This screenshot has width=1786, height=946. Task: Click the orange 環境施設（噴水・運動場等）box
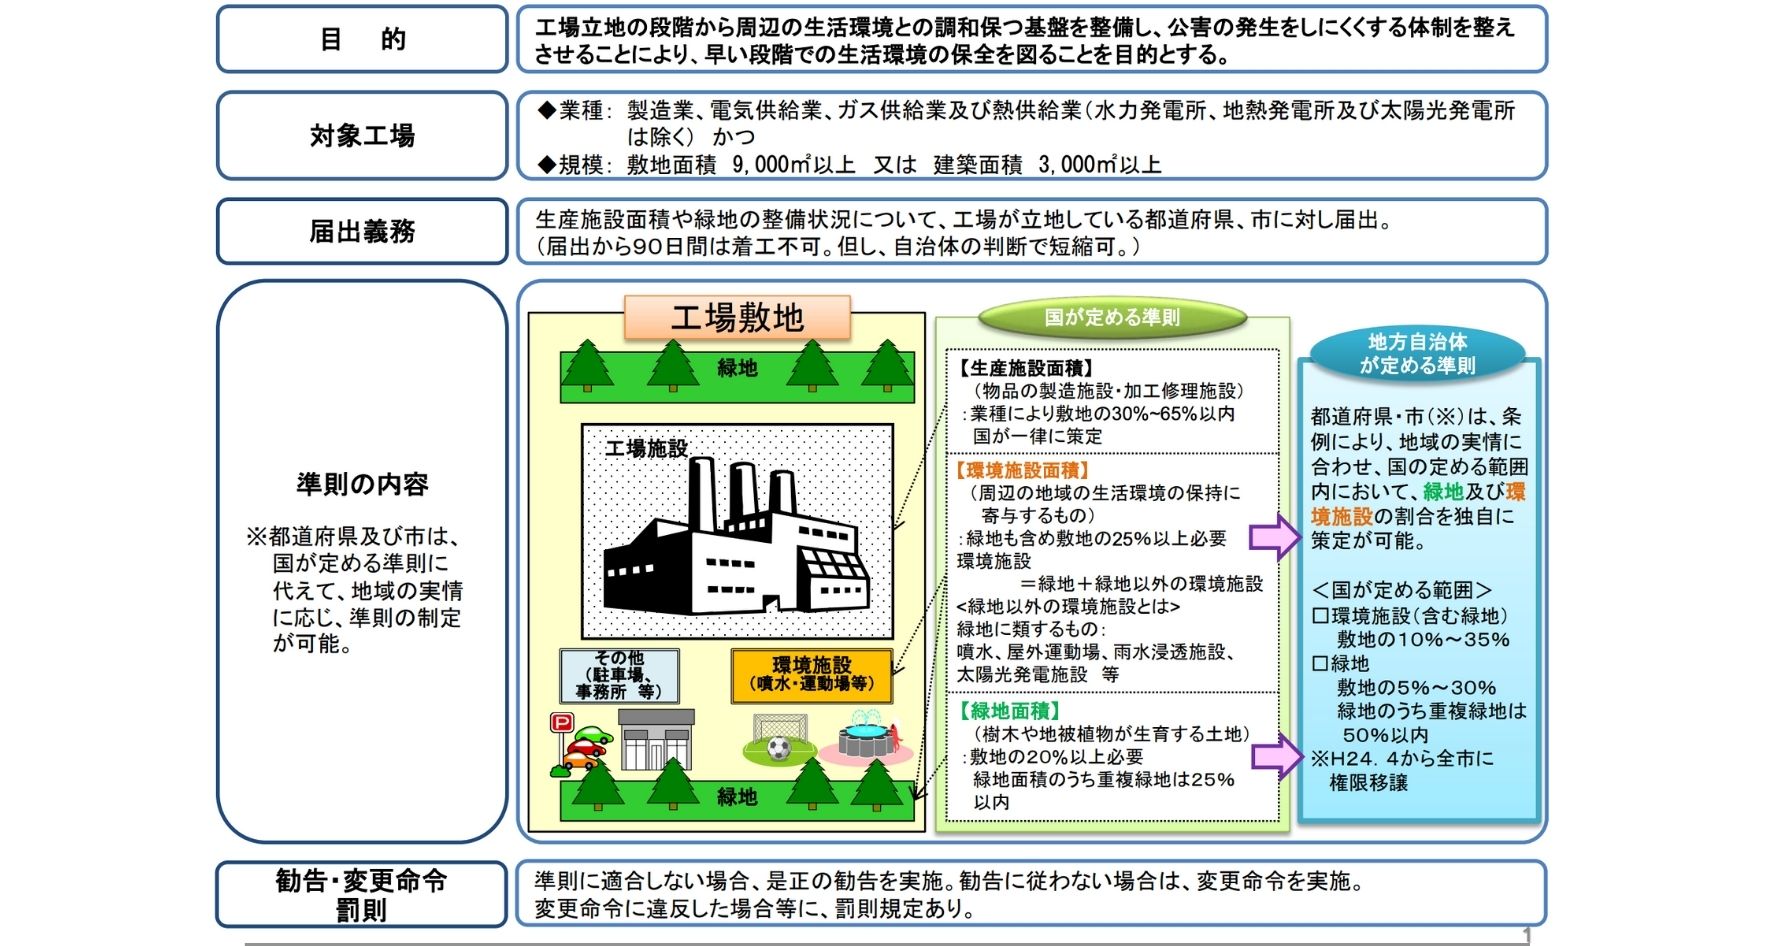click(x=811, y=675)
